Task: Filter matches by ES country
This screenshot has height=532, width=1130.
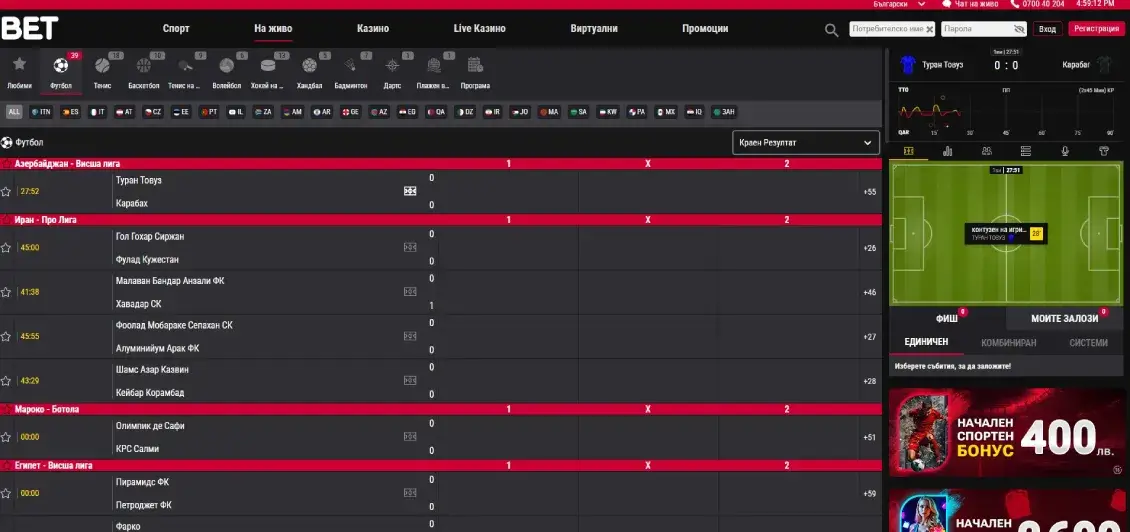Action: [70, 112]
